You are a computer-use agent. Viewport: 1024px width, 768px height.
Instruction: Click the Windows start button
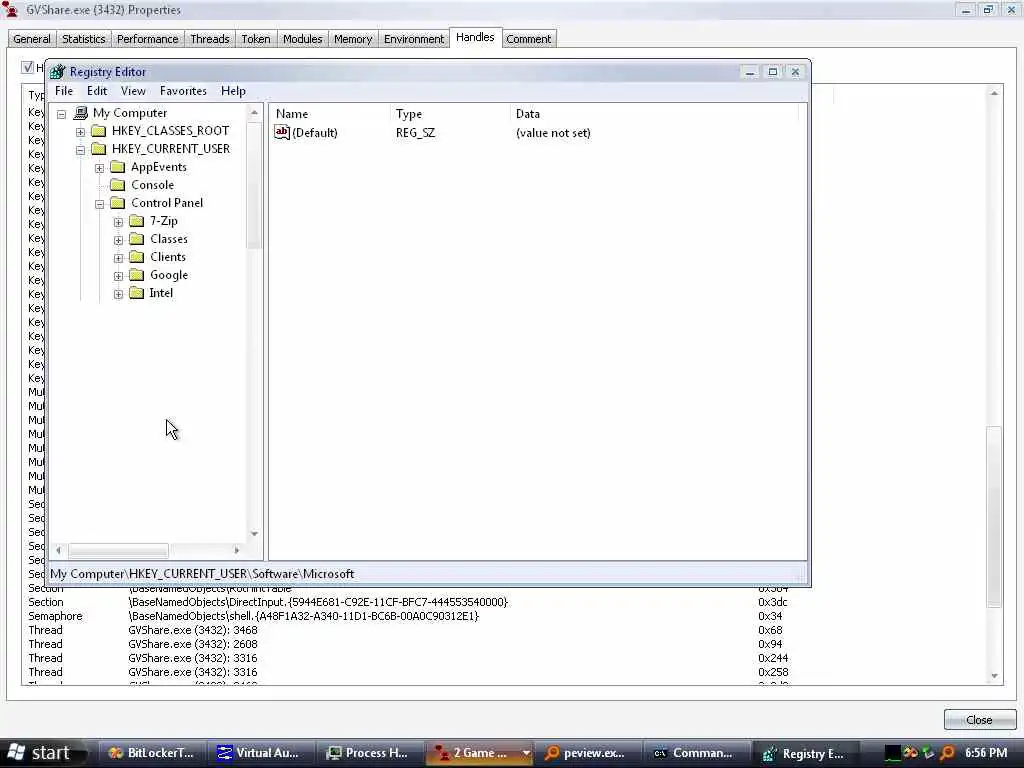(44, 753)
